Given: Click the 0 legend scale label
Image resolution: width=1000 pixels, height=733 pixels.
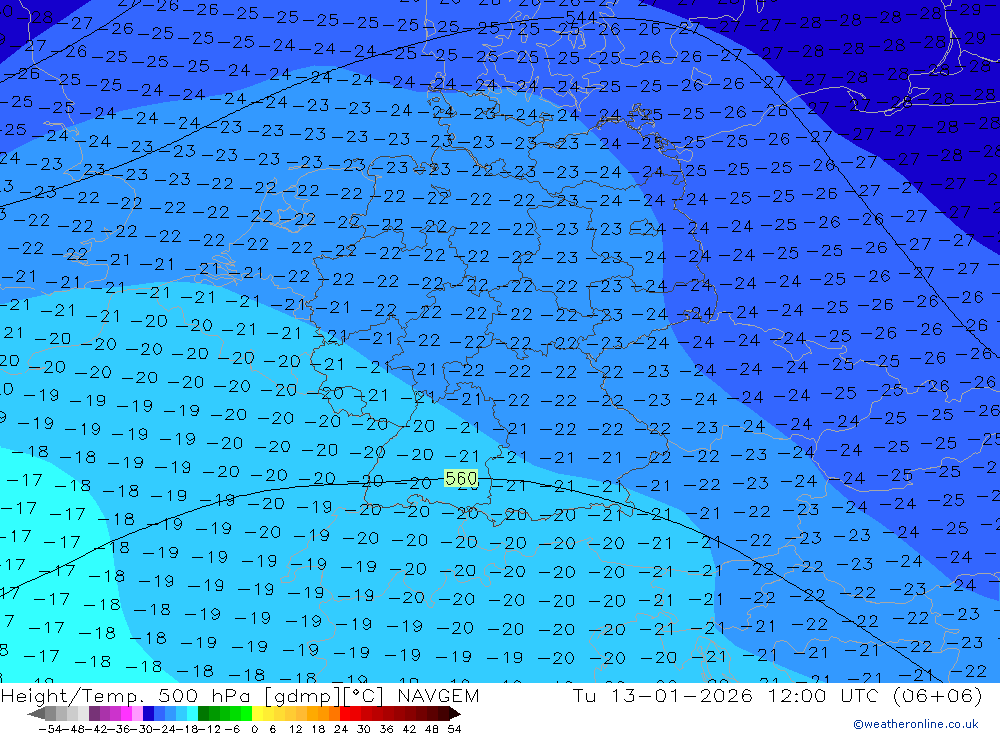Looking at the screenshot, I should (254, 729).
